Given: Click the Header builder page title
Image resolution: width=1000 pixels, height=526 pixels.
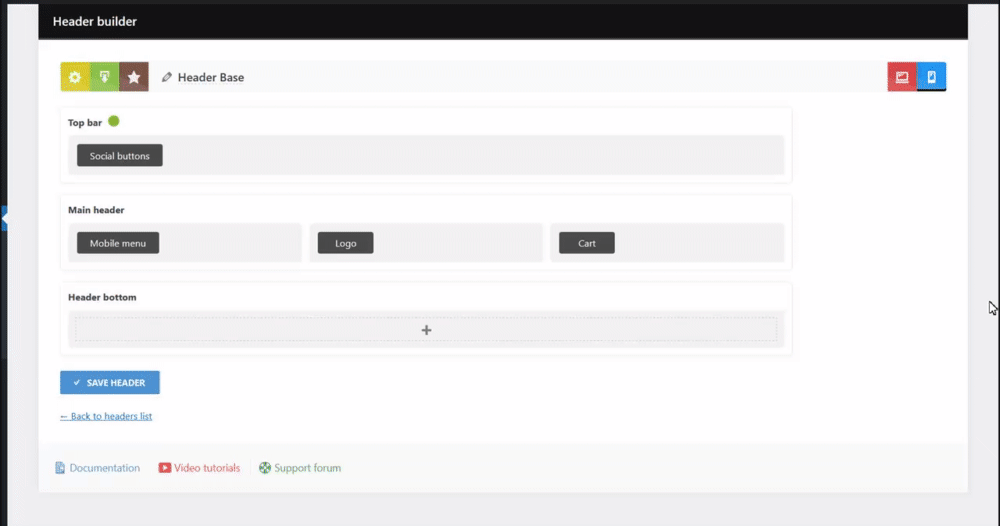Looking at the screenshot, I should coord(94,22).
